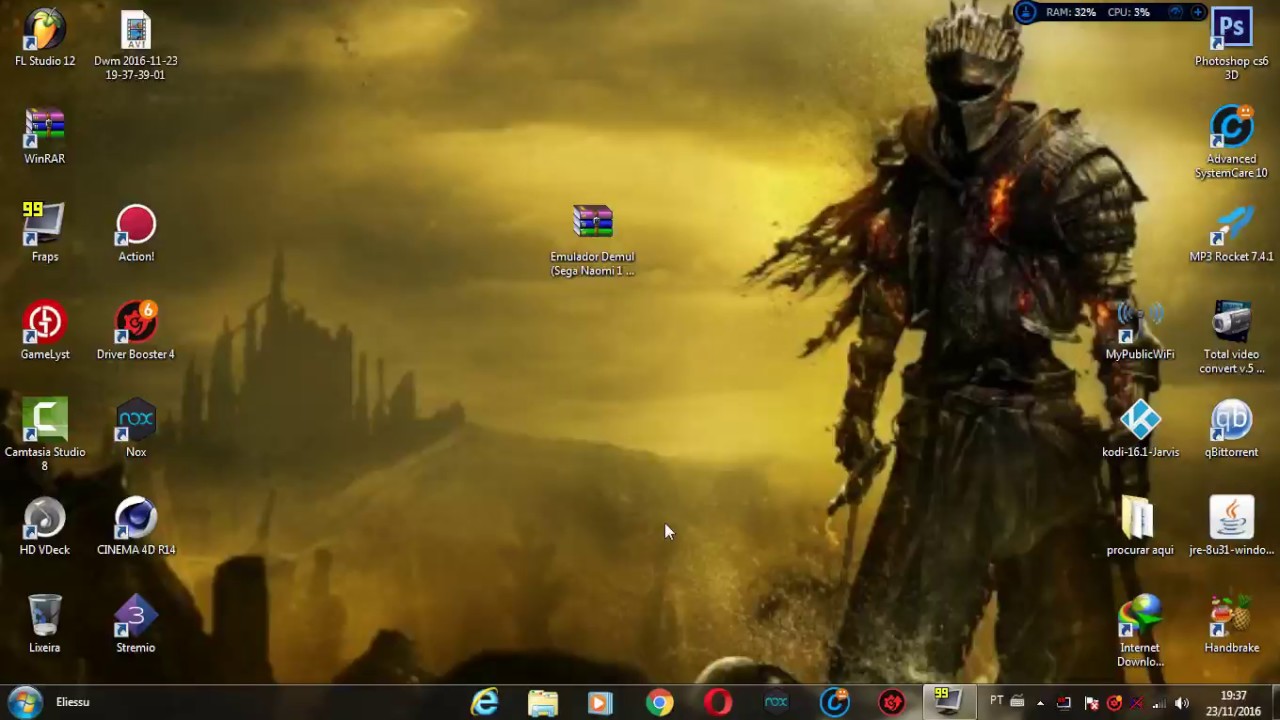Launch the MP3 Rocket 7.4.1 shortcut
This screenshot has width=1280, height=720.
coord(1232,233)
